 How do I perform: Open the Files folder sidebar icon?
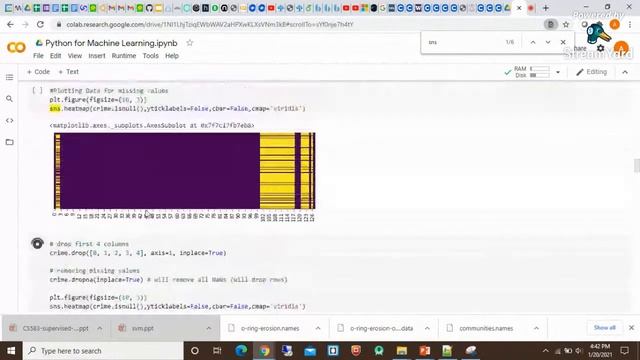click(x=9, y=142)
